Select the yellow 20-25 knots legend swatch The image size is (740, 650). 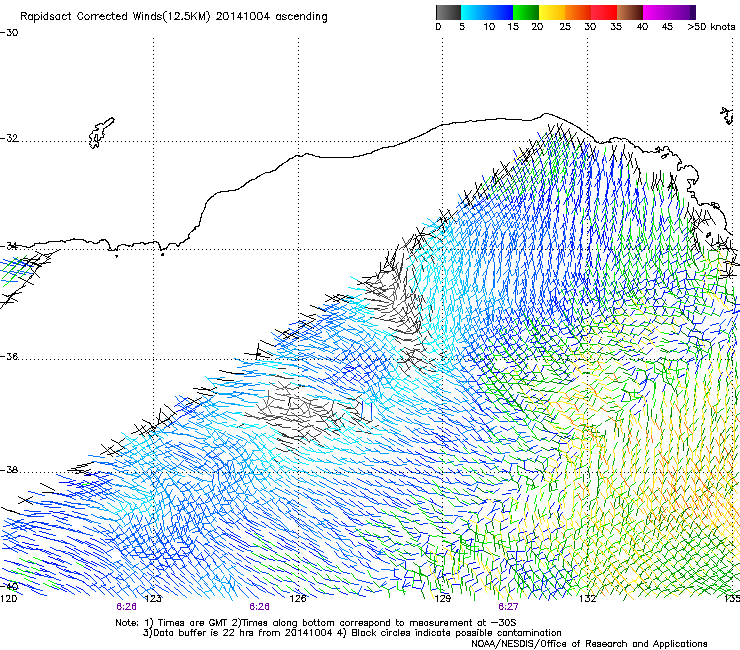pos(552,12)
